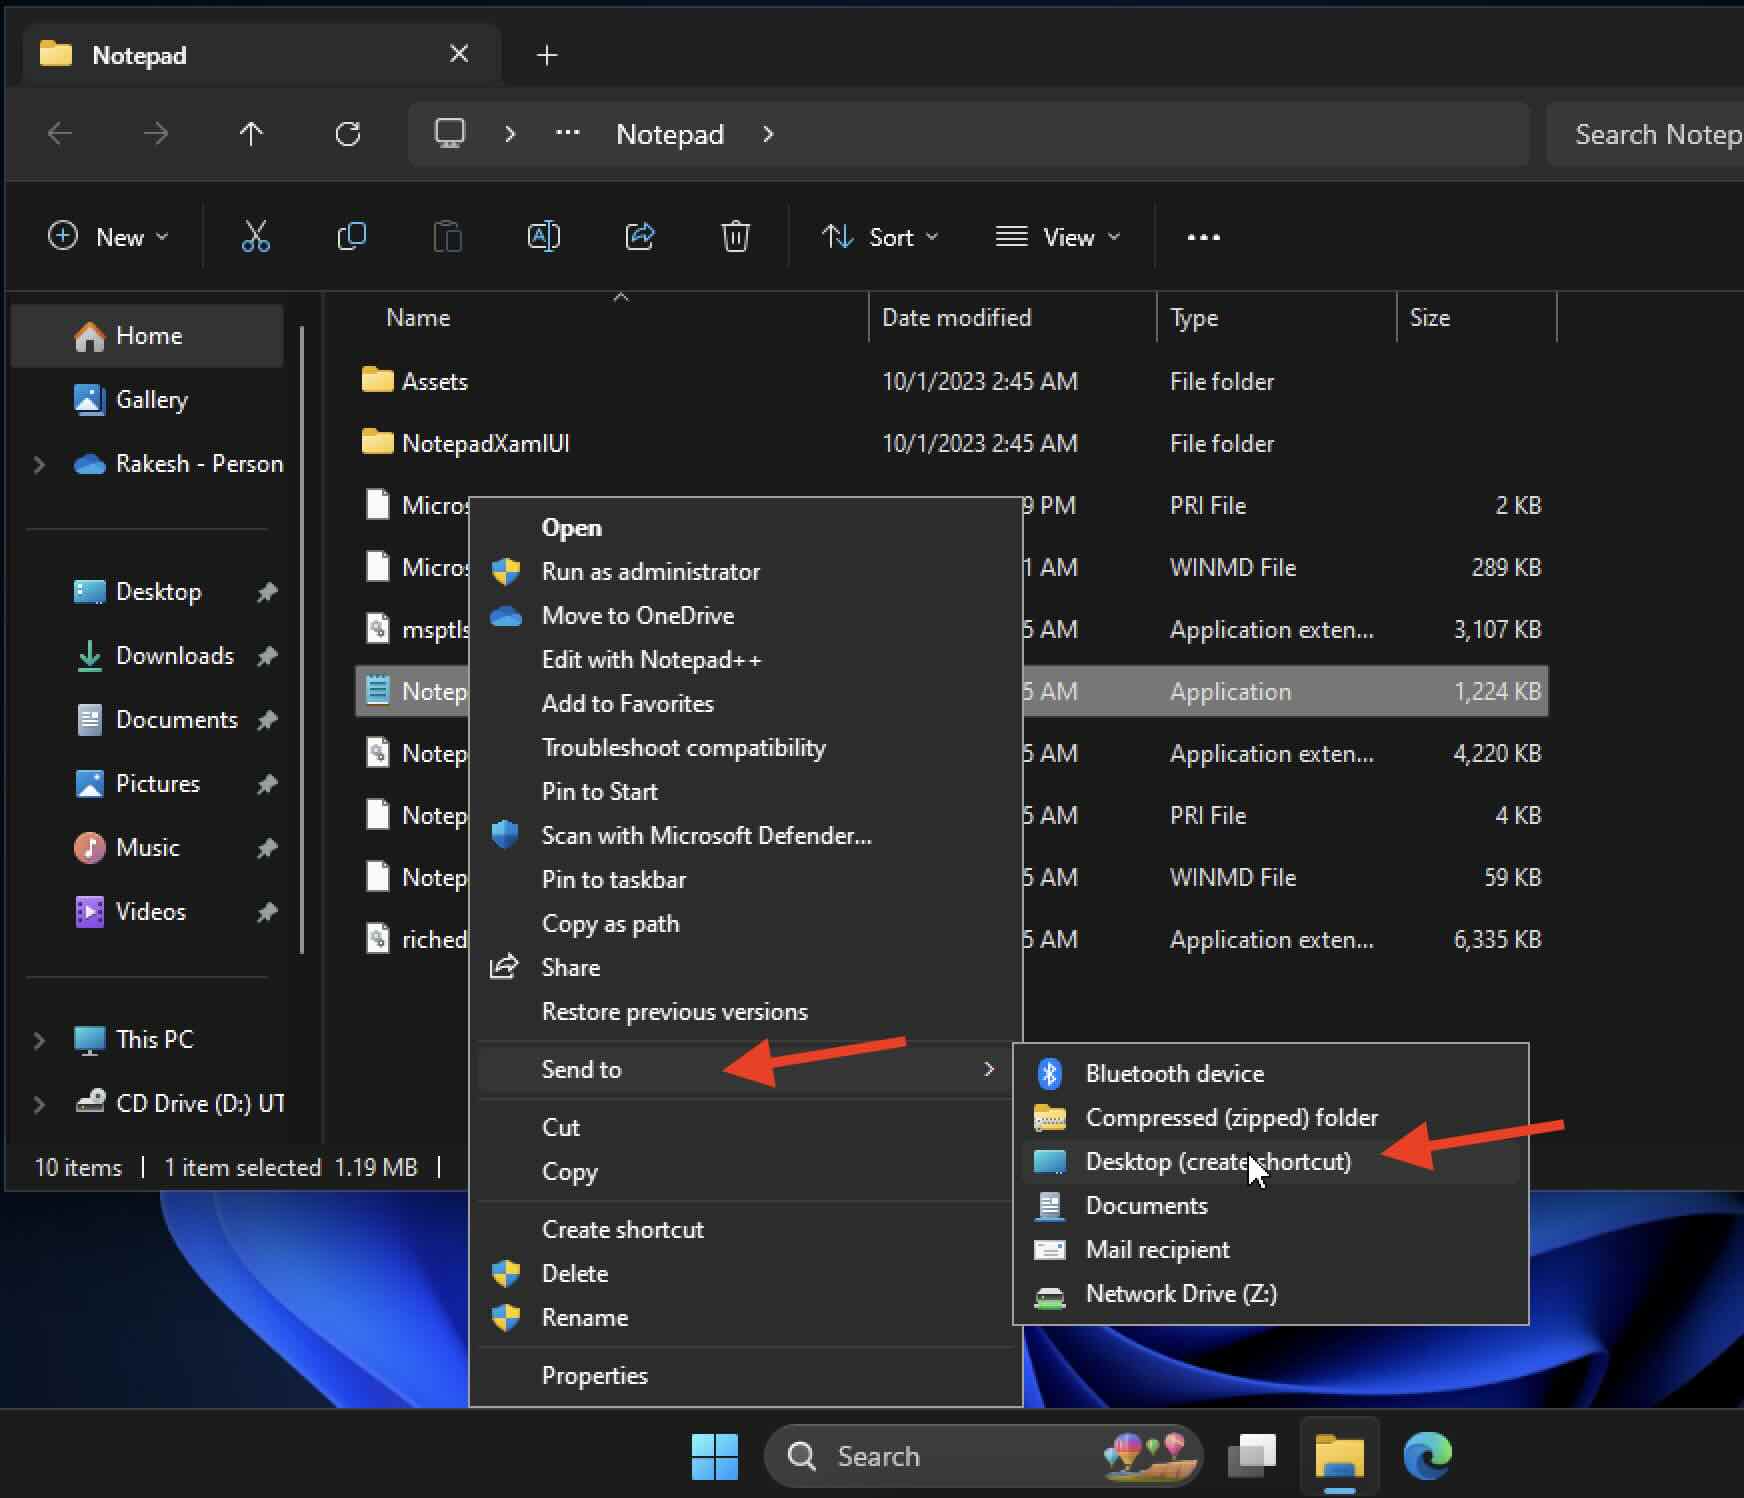Viewport: 1744px width, 1498px height.
Task: Paste using the toolbar paste icon
Action: (x=448, y=236)
